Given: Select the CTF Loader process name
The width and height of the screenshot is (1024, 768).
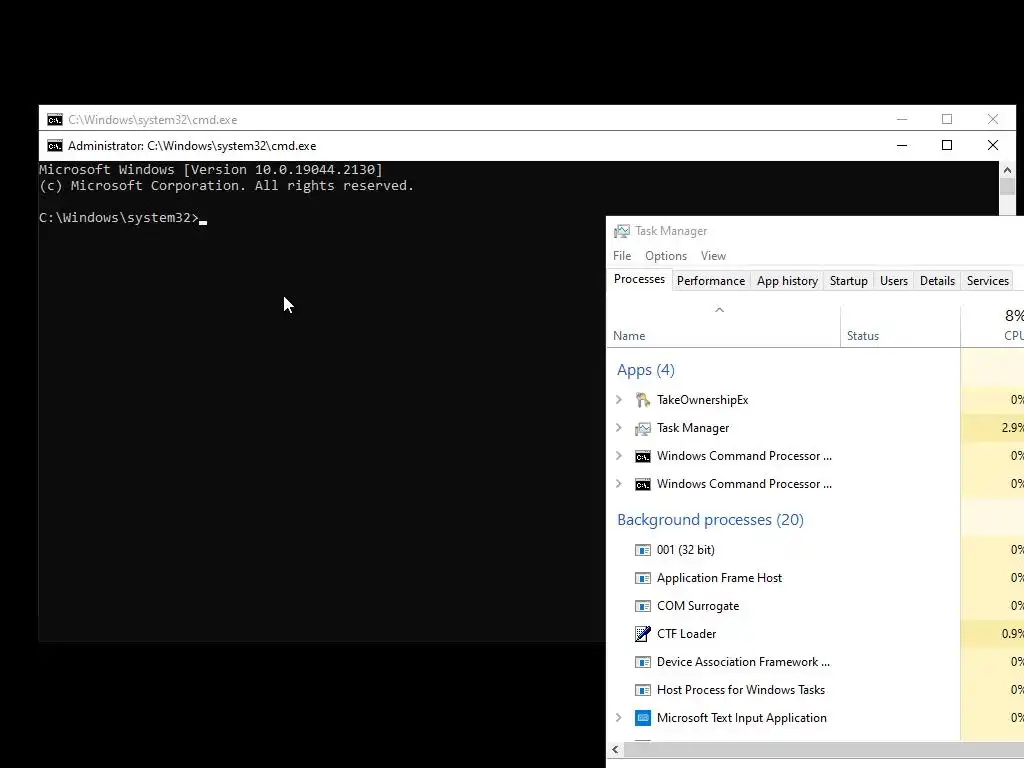Looking at the screenshot, I should pos(686,633).
